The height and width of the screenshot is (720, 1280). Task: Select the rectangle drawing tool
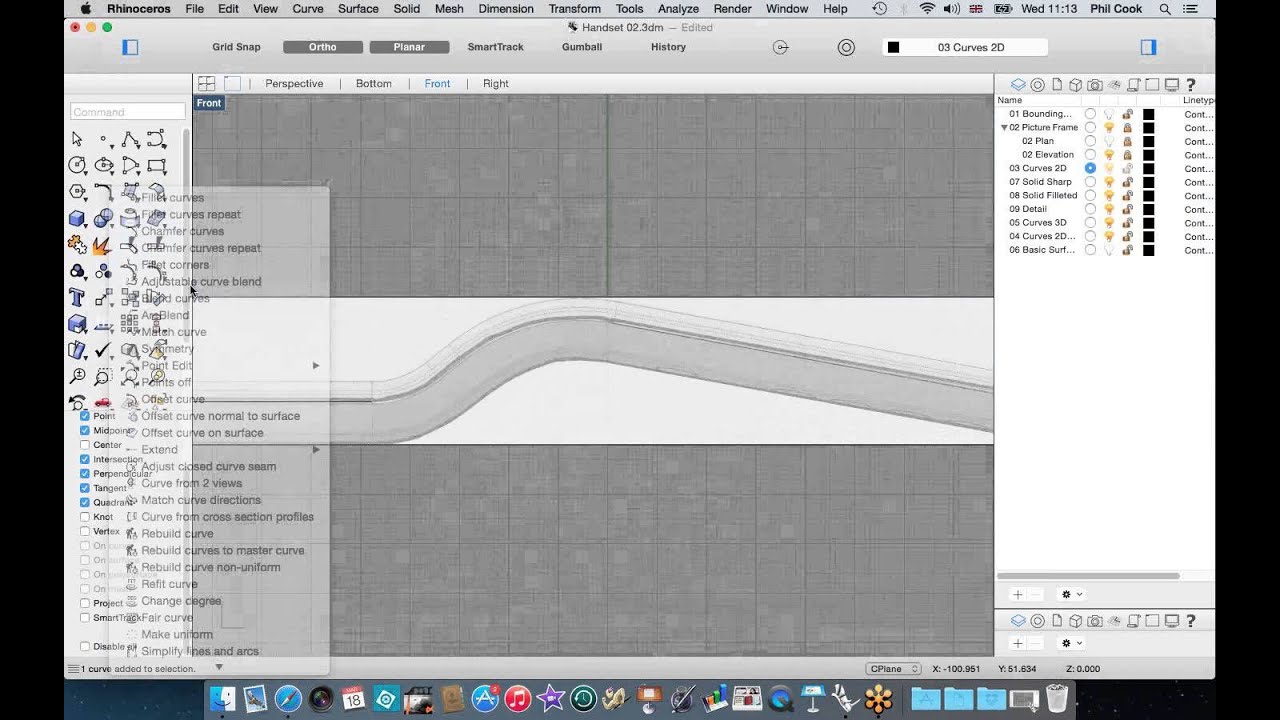(x=156, y=165)
